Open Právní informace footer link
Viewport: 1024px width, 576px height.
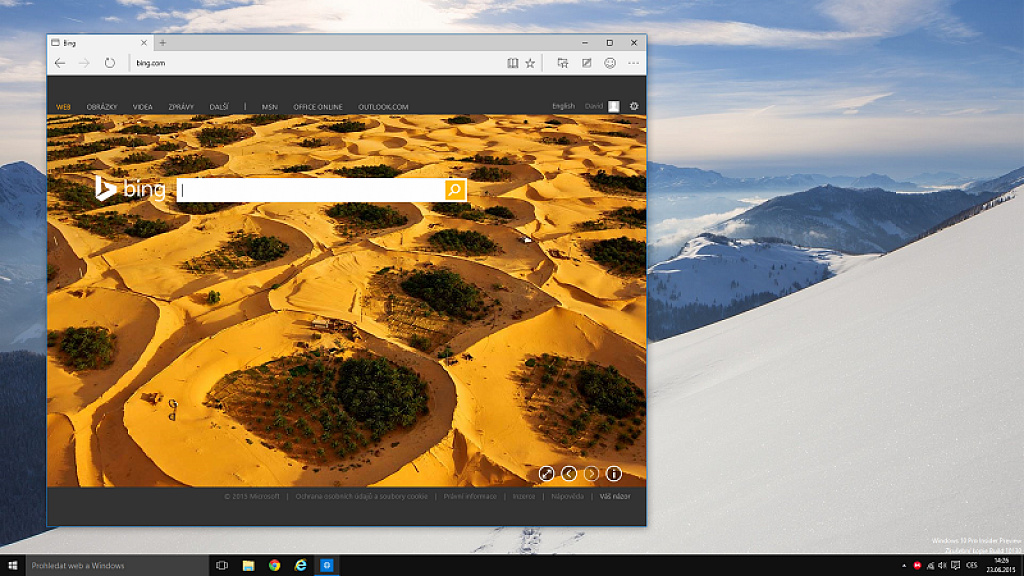pyautogui.click(x=470, y=496)
